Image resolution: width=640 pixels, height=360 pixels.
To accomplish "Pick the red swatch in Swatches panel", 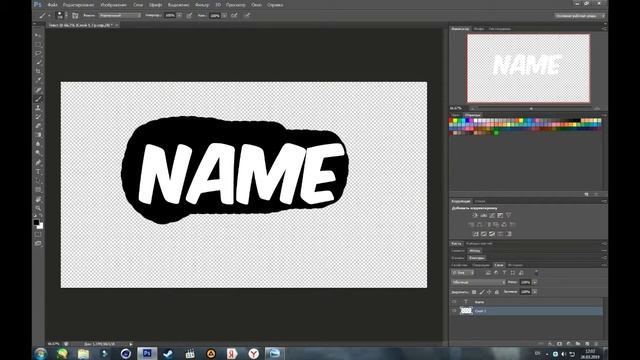I will click(x=451, y=120).
